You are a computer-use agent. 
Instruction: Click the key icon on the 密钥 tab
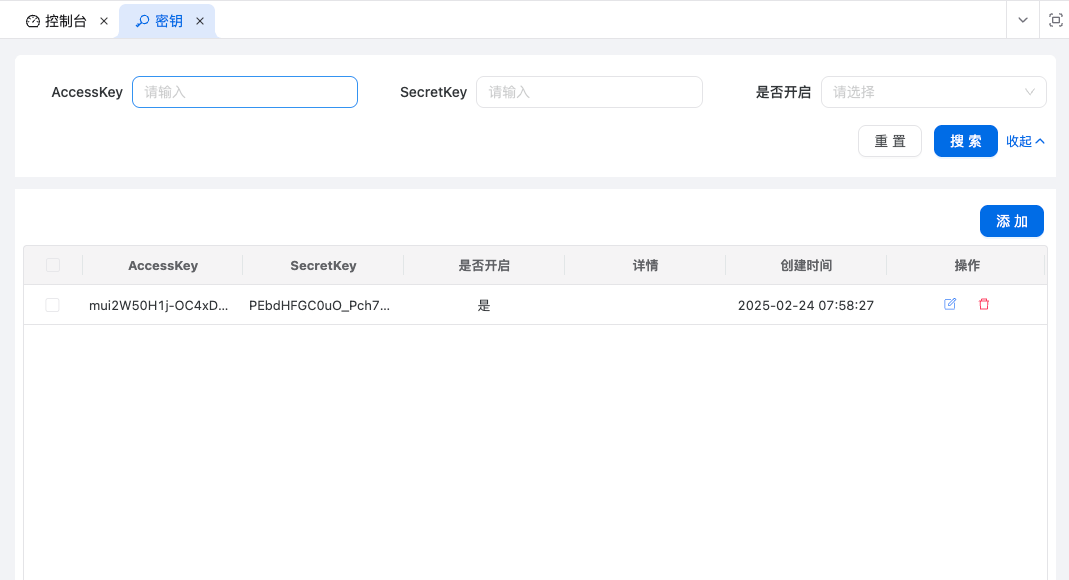point(142,21)
